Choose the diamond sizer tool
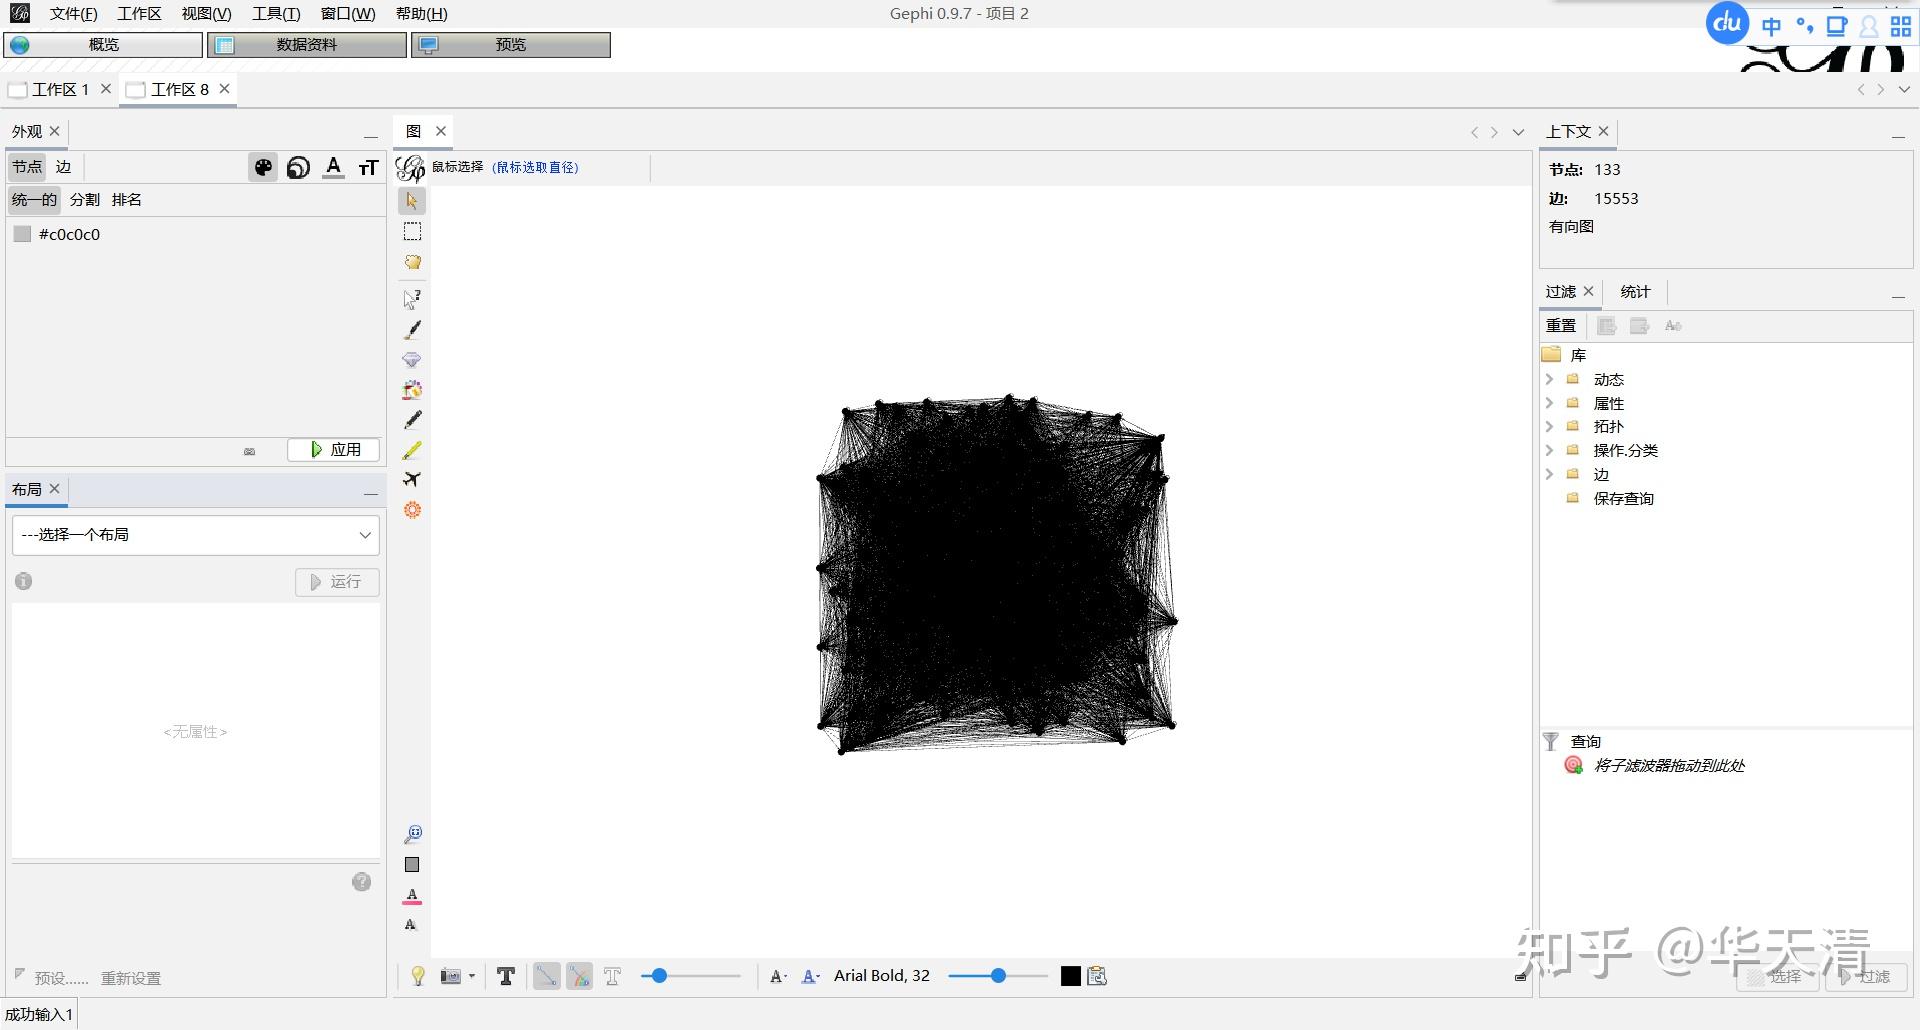This screenshot has height=1030, width=1920. 412,360
